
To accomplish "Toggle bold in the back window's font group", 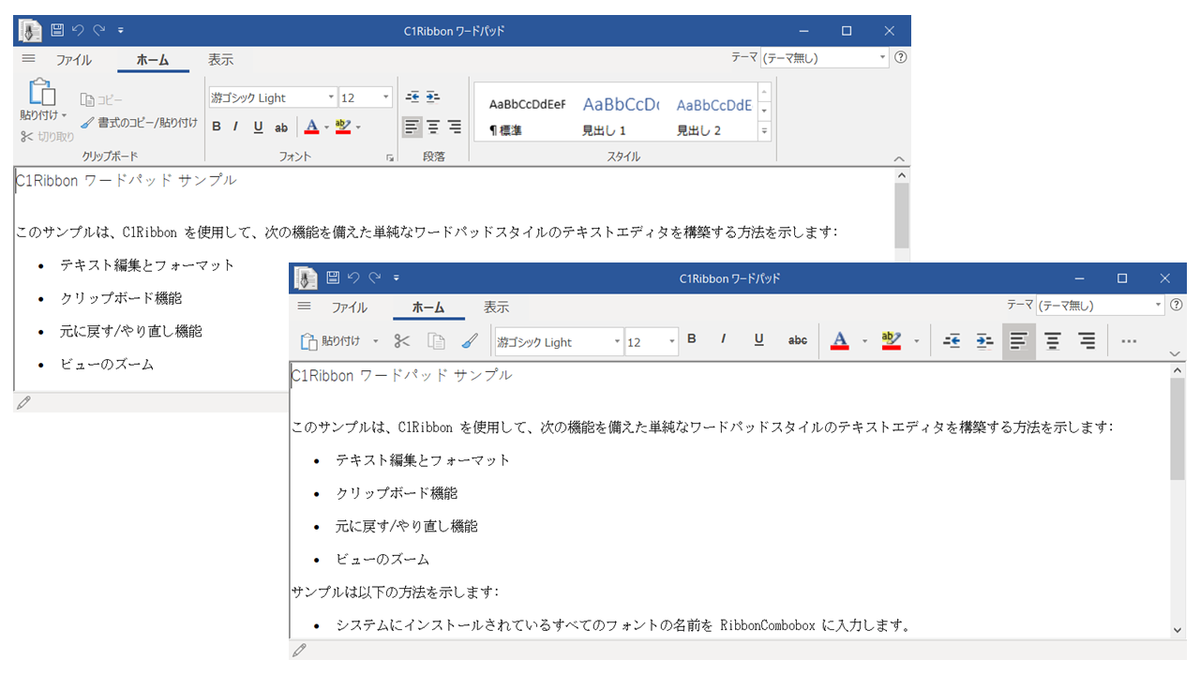I will (x=217, y=127).
